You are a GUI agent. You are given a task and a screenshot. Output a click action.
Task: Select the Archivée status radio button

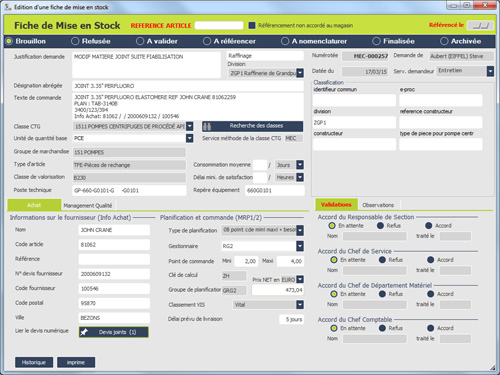point(444,41)
